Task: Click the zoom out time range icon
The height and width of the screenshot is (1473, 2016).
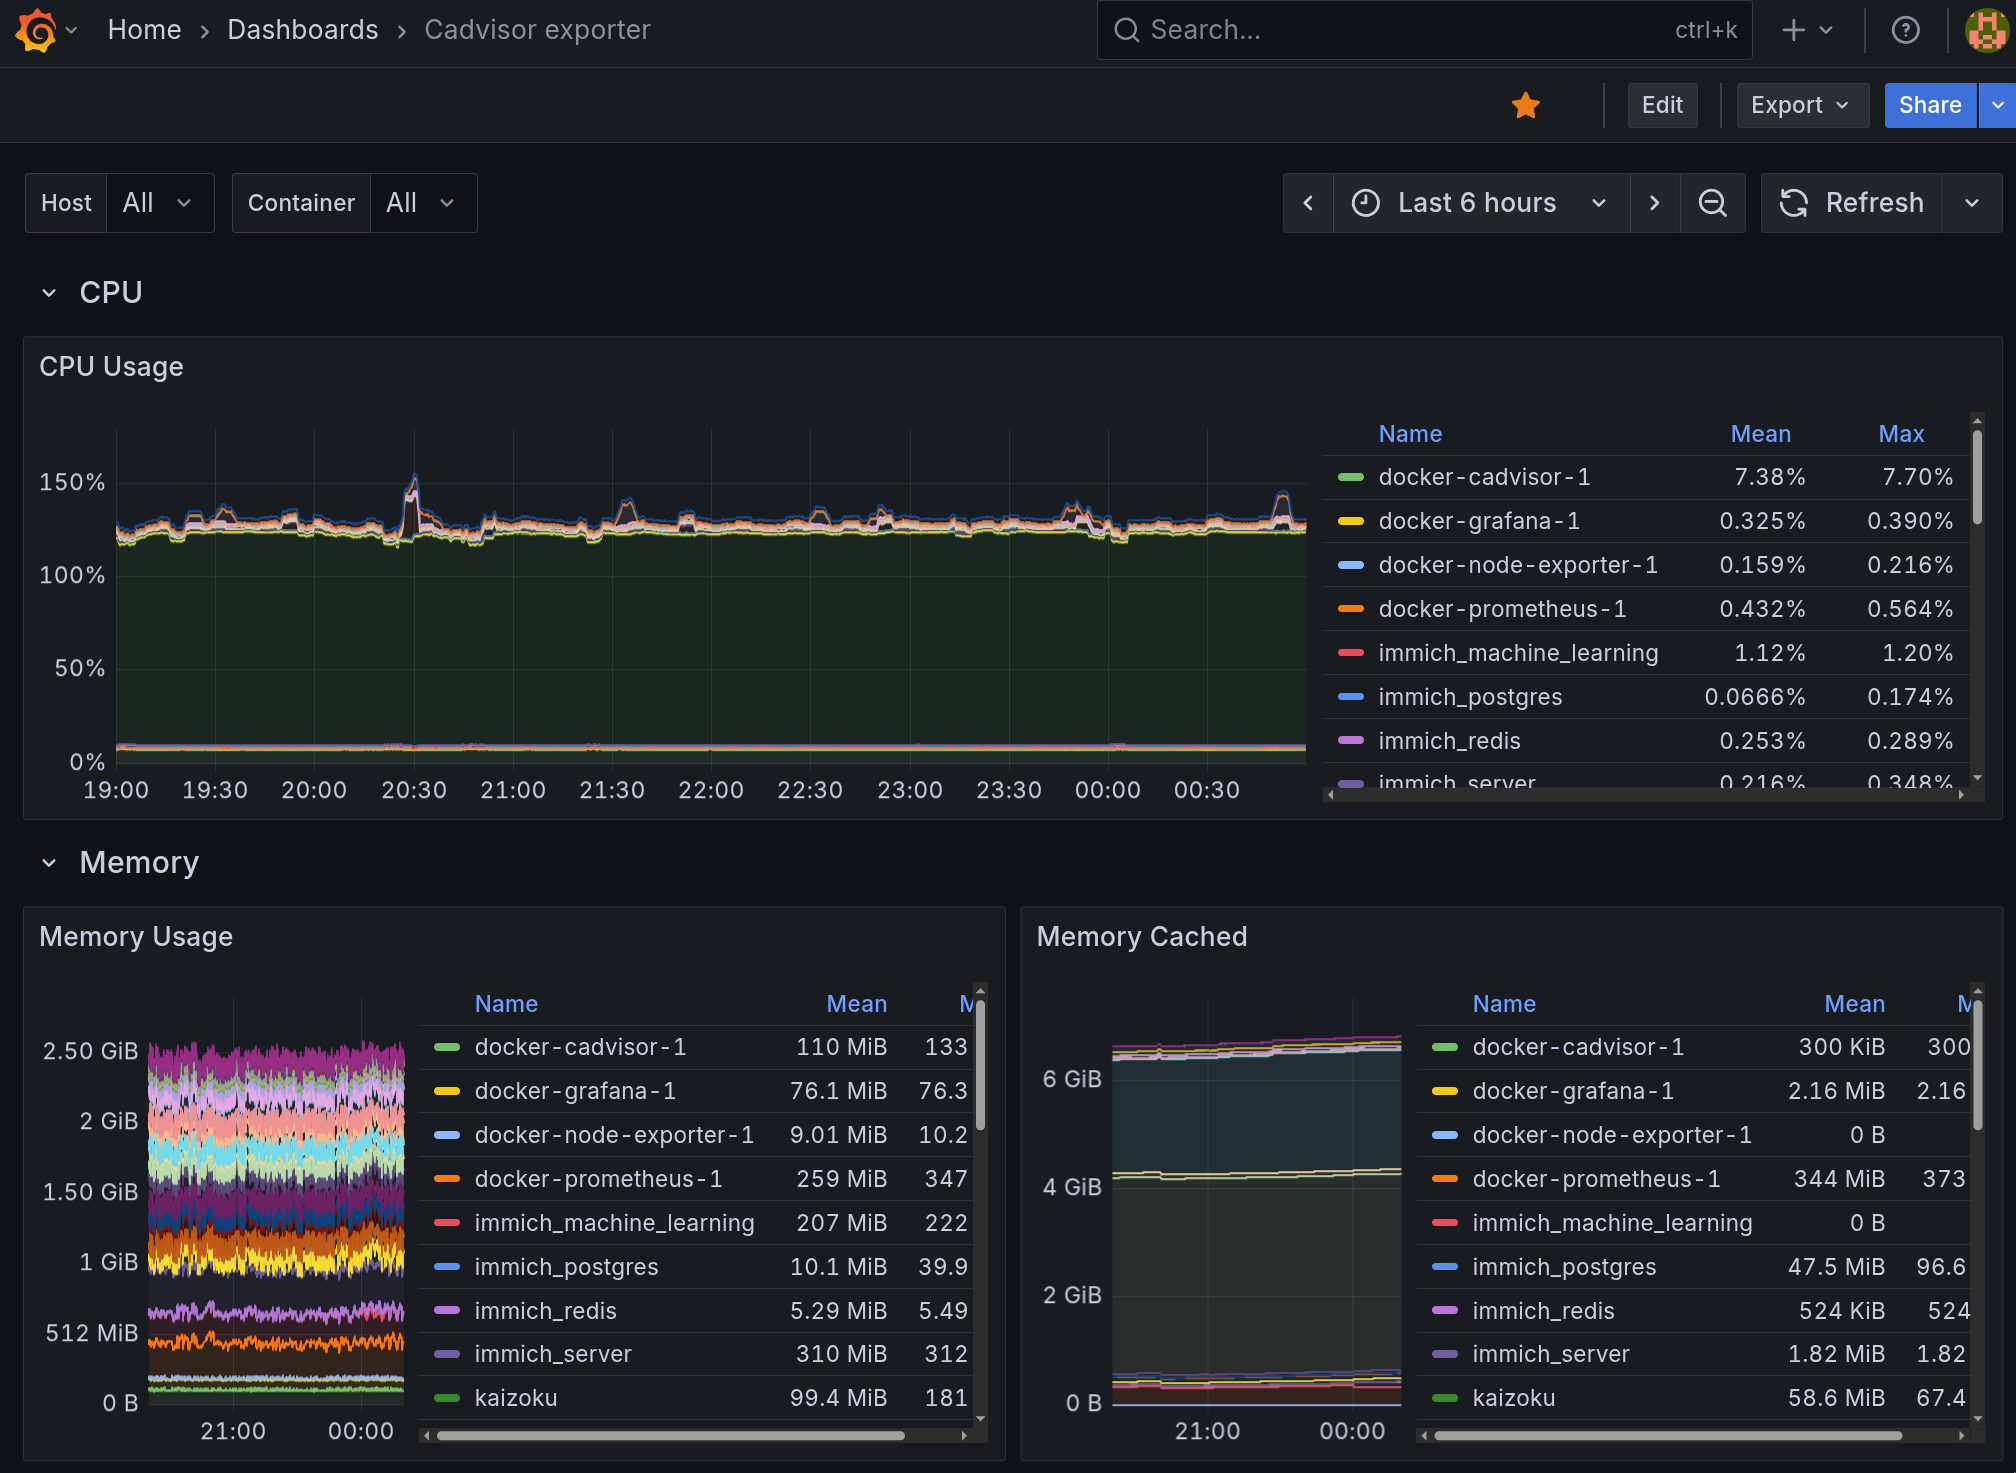Action: (x=1712, y=203)
